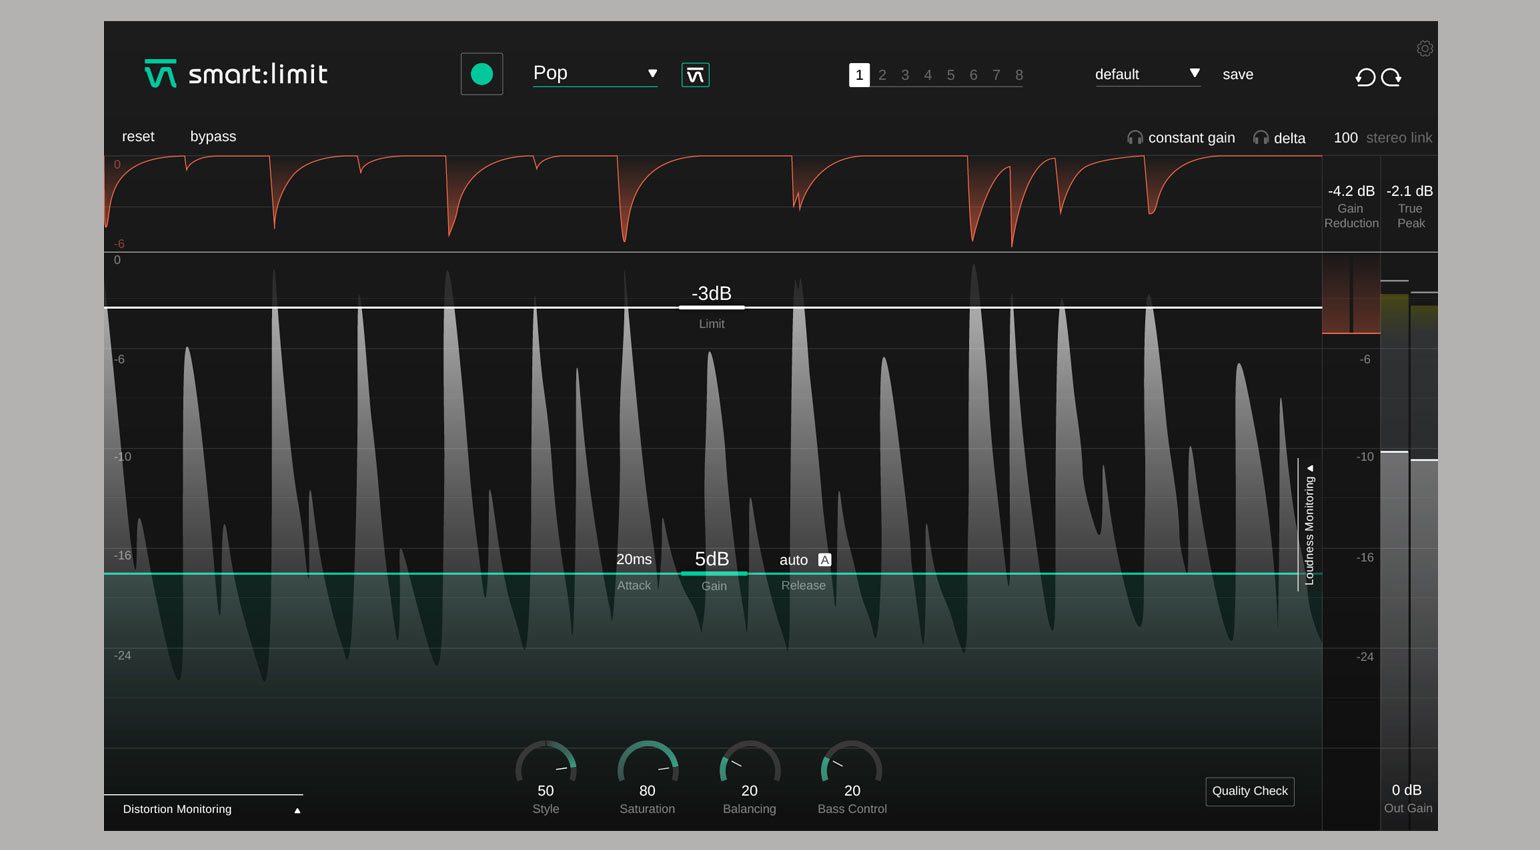
Task: Undo the last change with undo arrow
Action: [1365, 77]
